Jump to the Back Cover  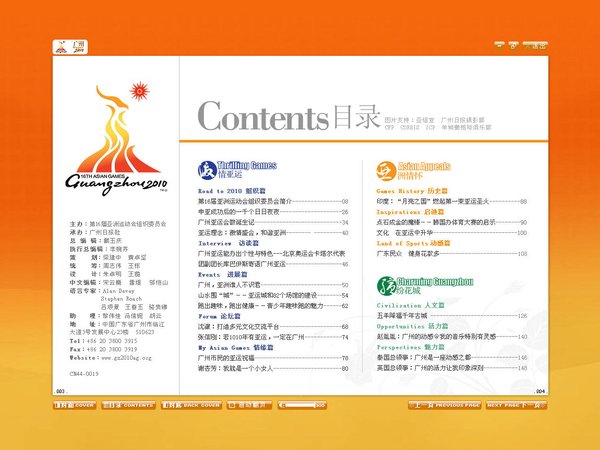pyautogui.click(x=191, y=405)
